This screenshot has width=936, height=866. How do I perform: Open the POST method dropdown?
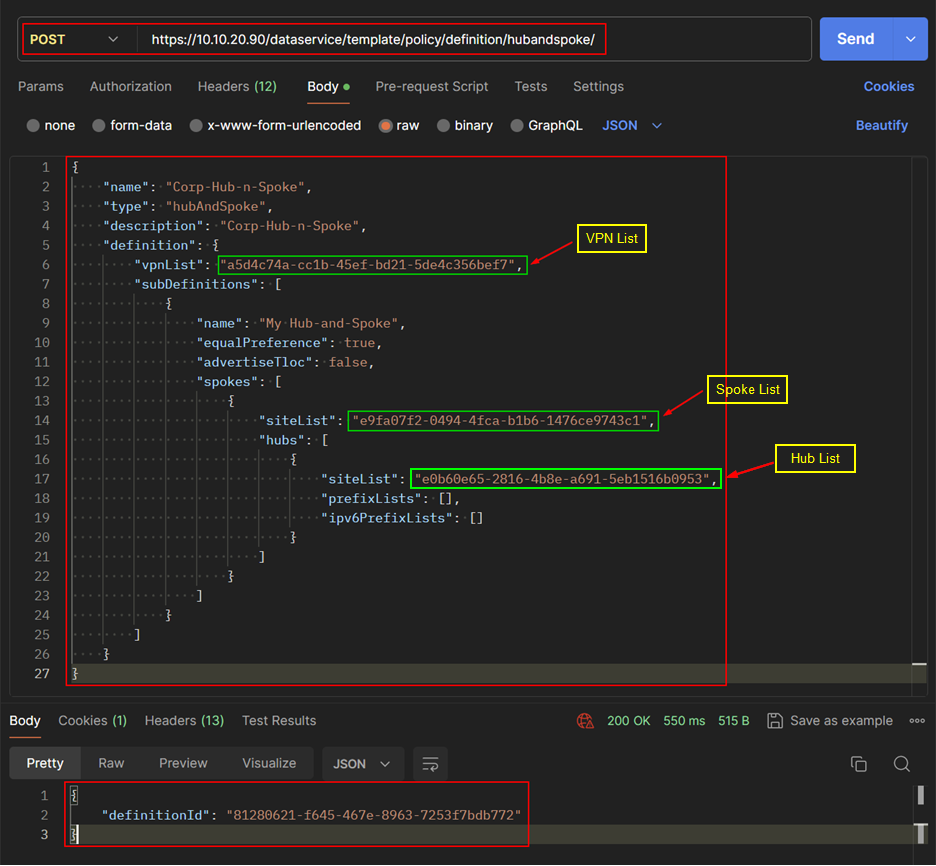(x=75, y=40)
